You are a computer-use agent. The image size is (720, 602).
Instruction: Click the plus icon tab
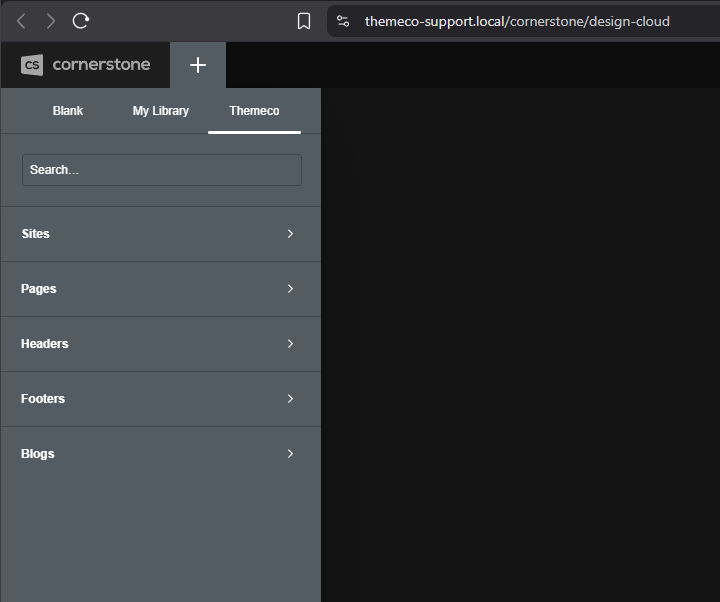198,65
